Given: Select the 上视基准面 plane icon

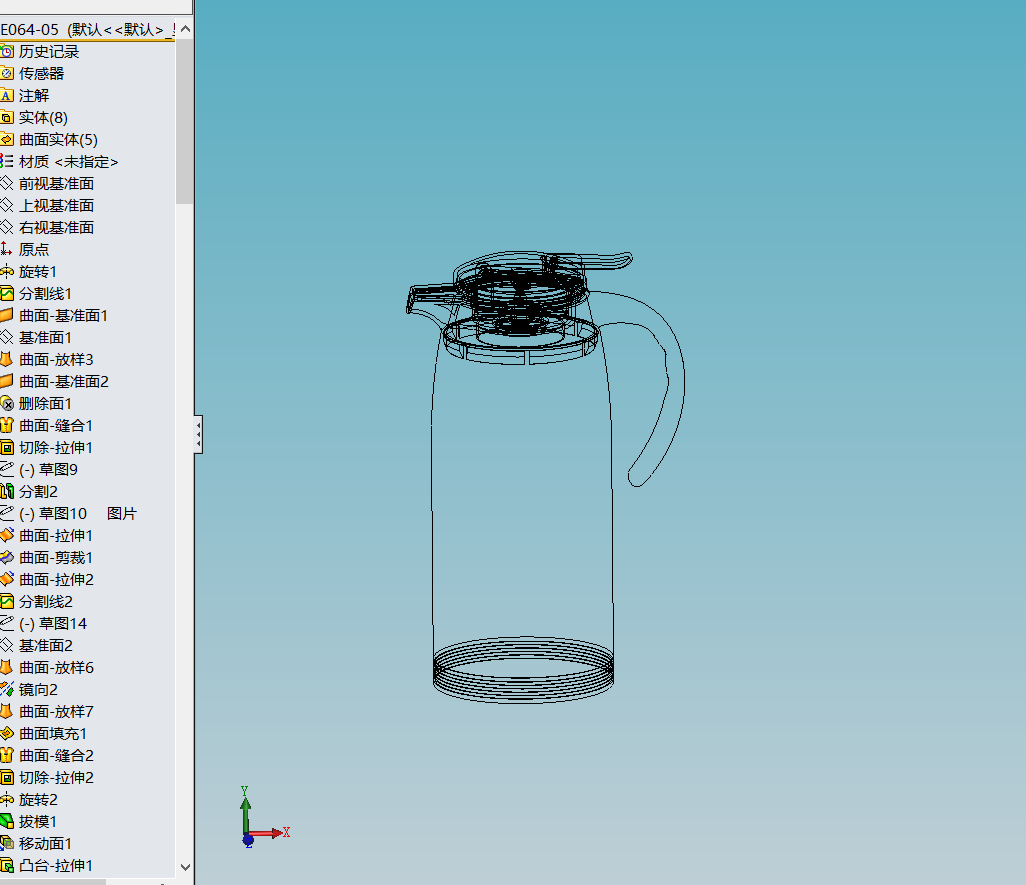Looking at the screenshot, I should tap(7, 205).
